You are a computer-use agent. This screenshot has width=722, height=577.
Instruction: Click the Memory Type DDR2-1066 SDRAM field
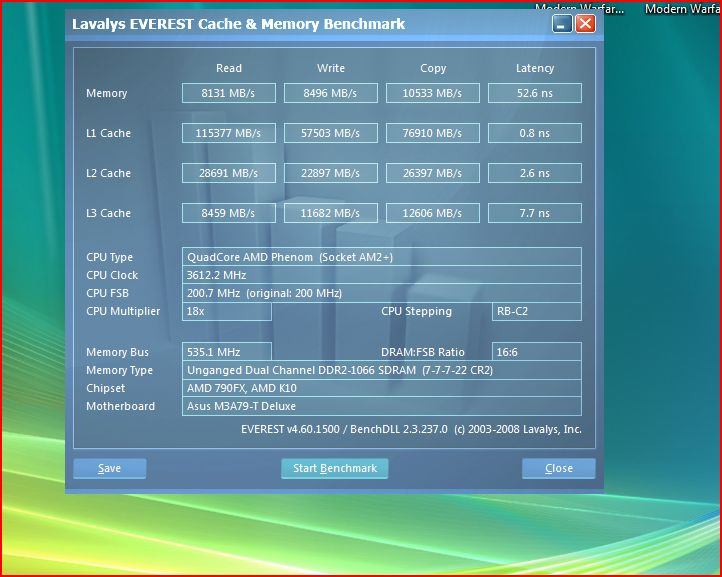[382, 370]
